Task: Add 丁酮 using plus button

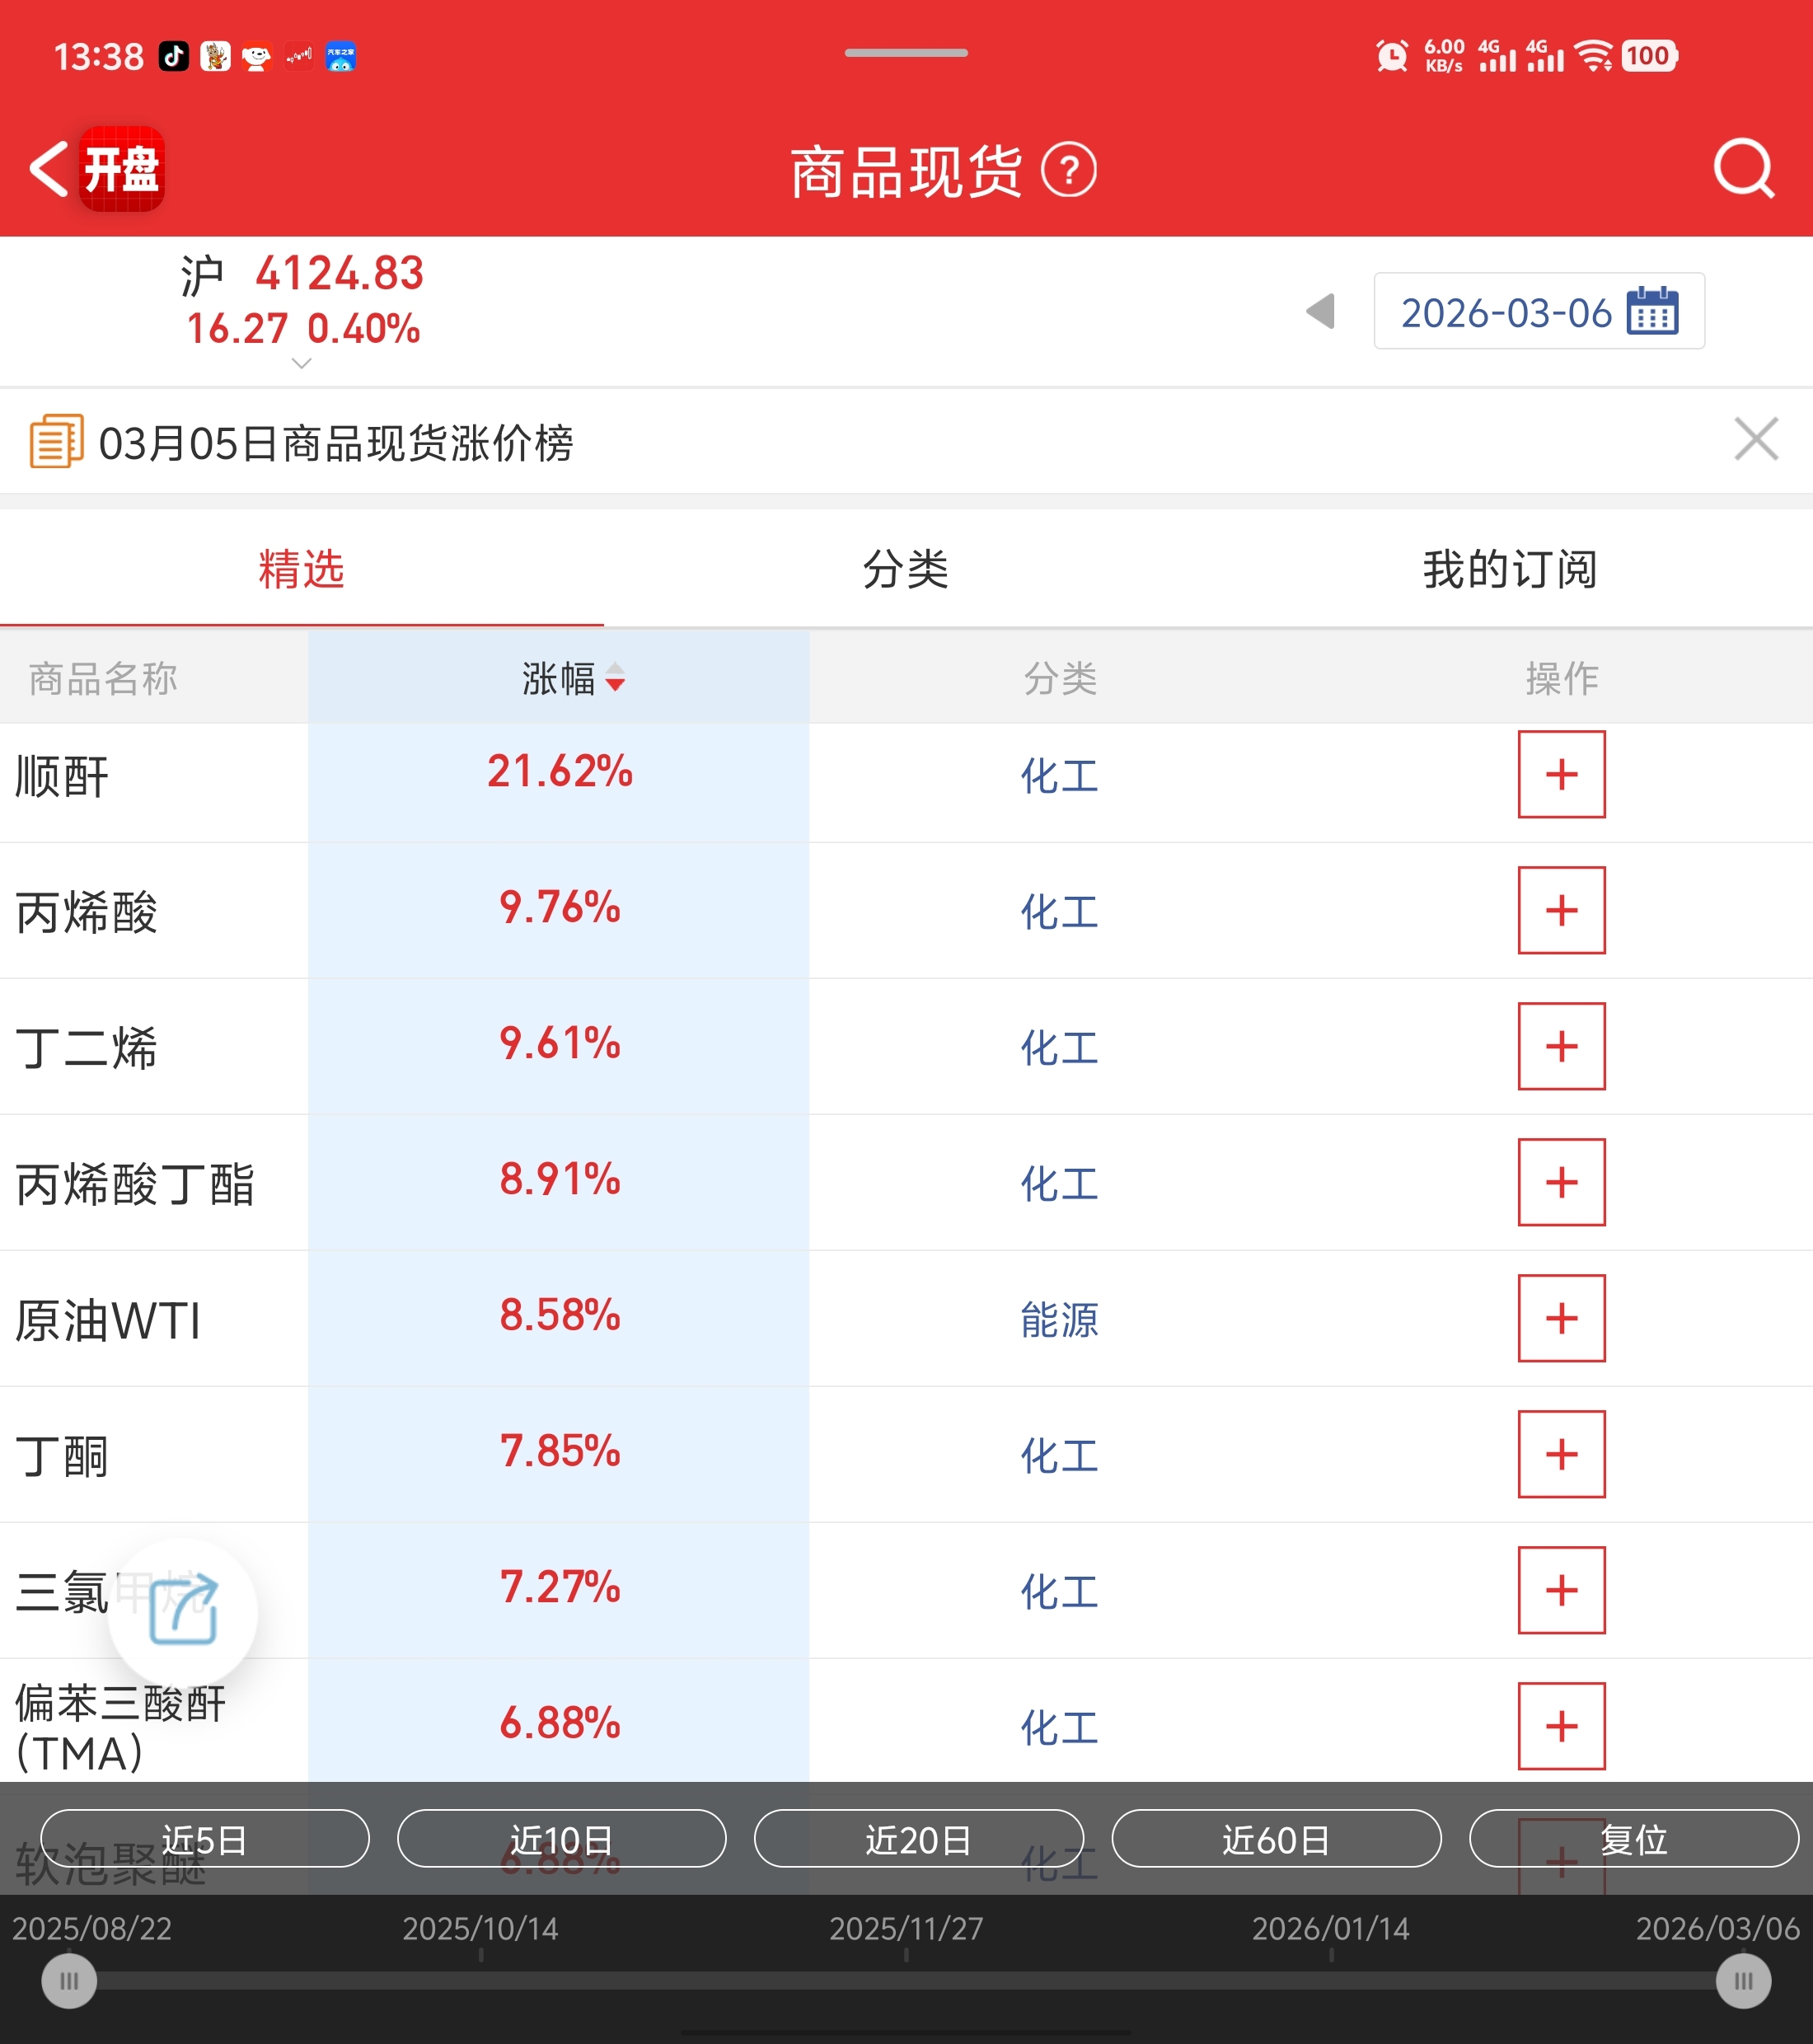Action: tap(1560, 1454)
